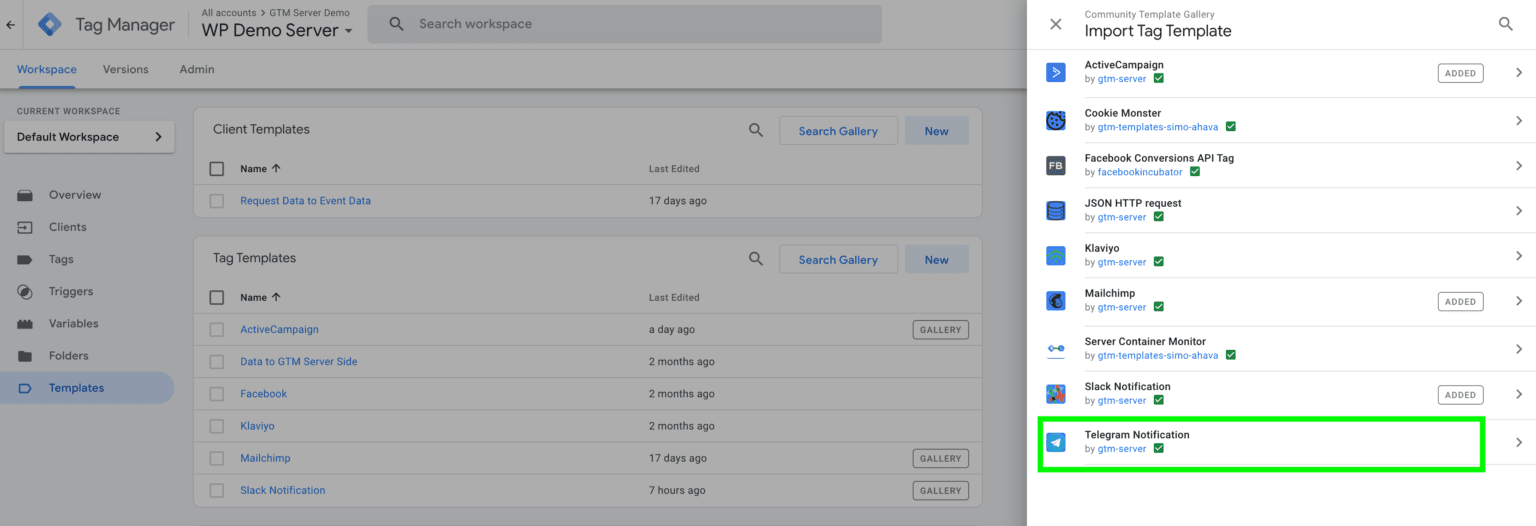
Task: Click Search Gallery in Tag Templates
Action: point(838,260)
